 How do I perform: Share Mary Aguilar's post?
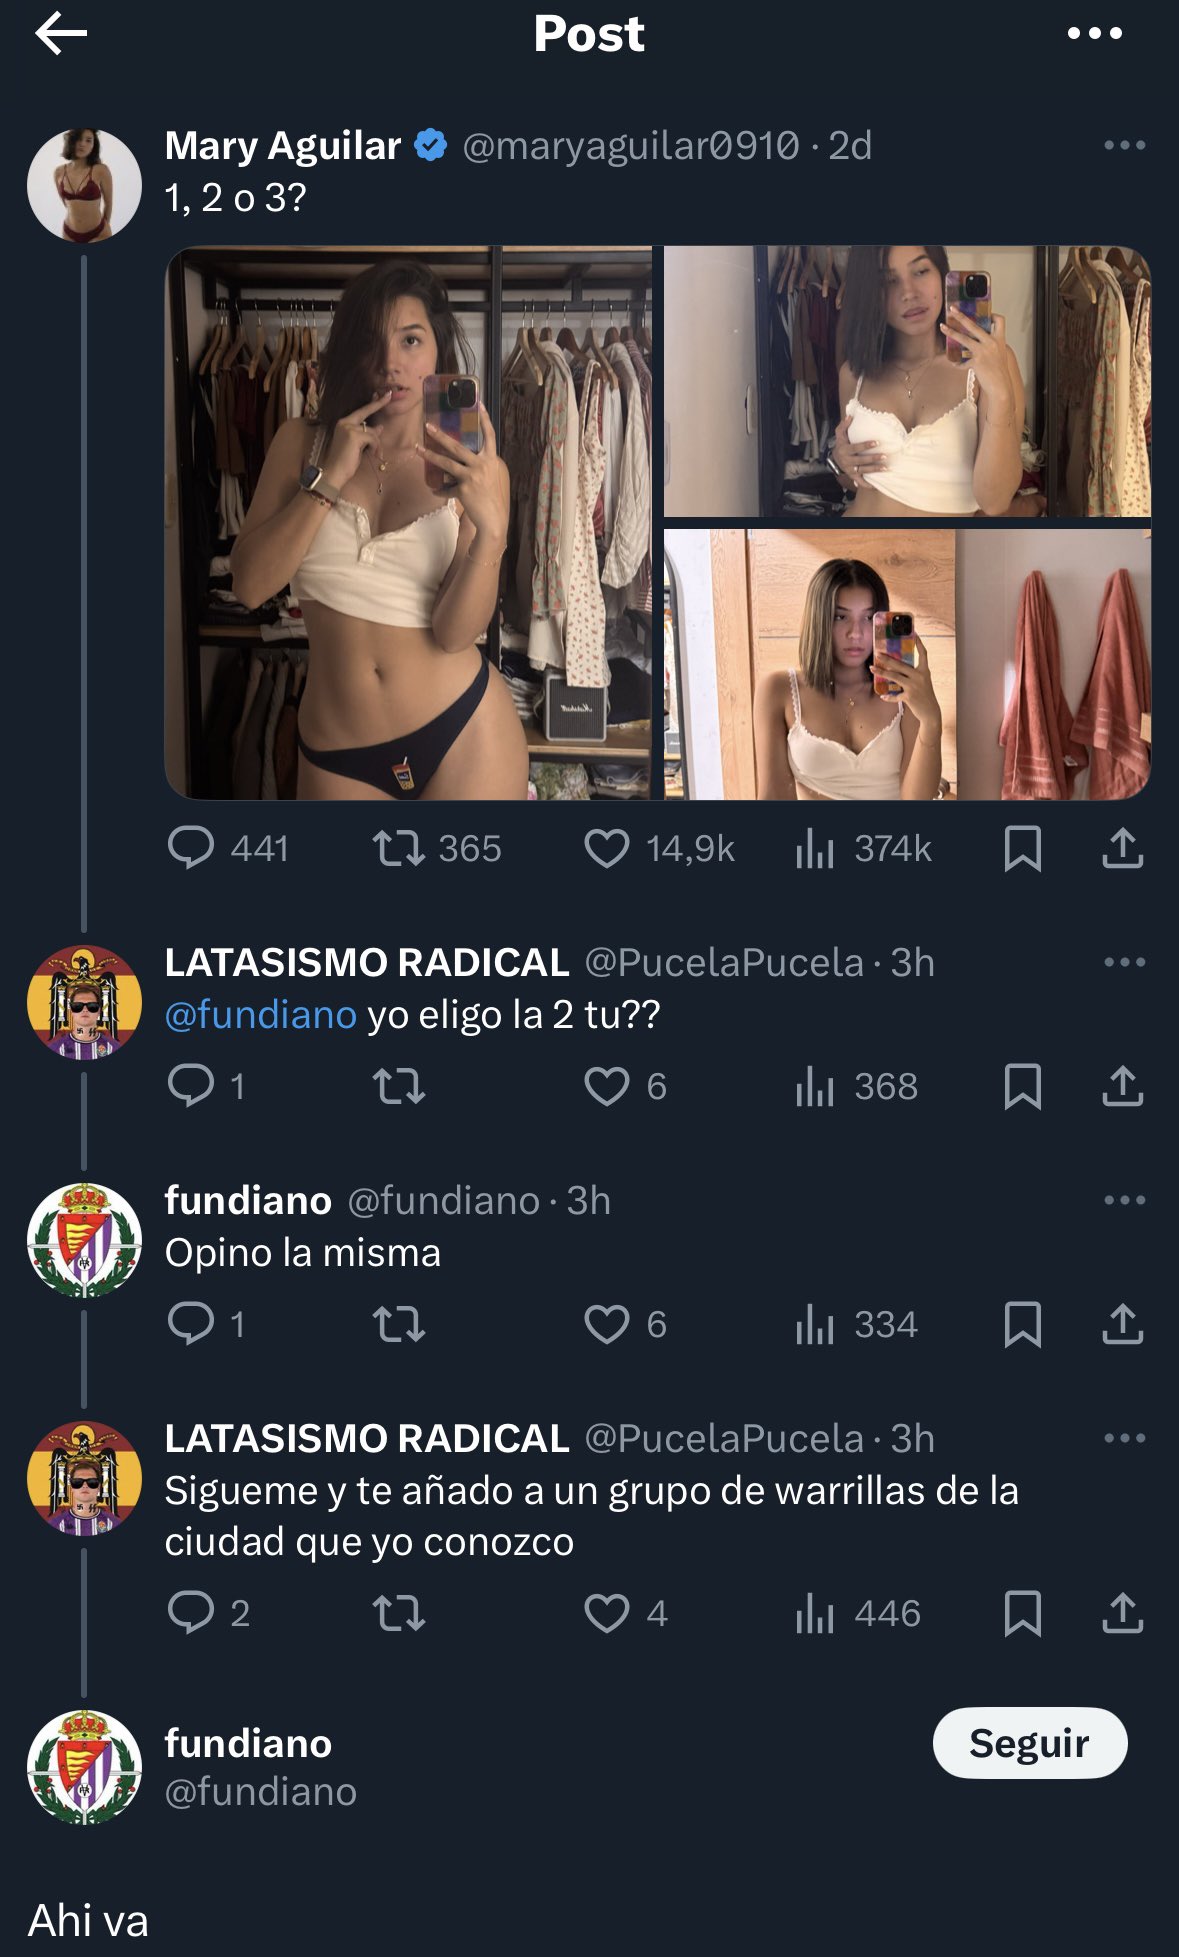1122,849
